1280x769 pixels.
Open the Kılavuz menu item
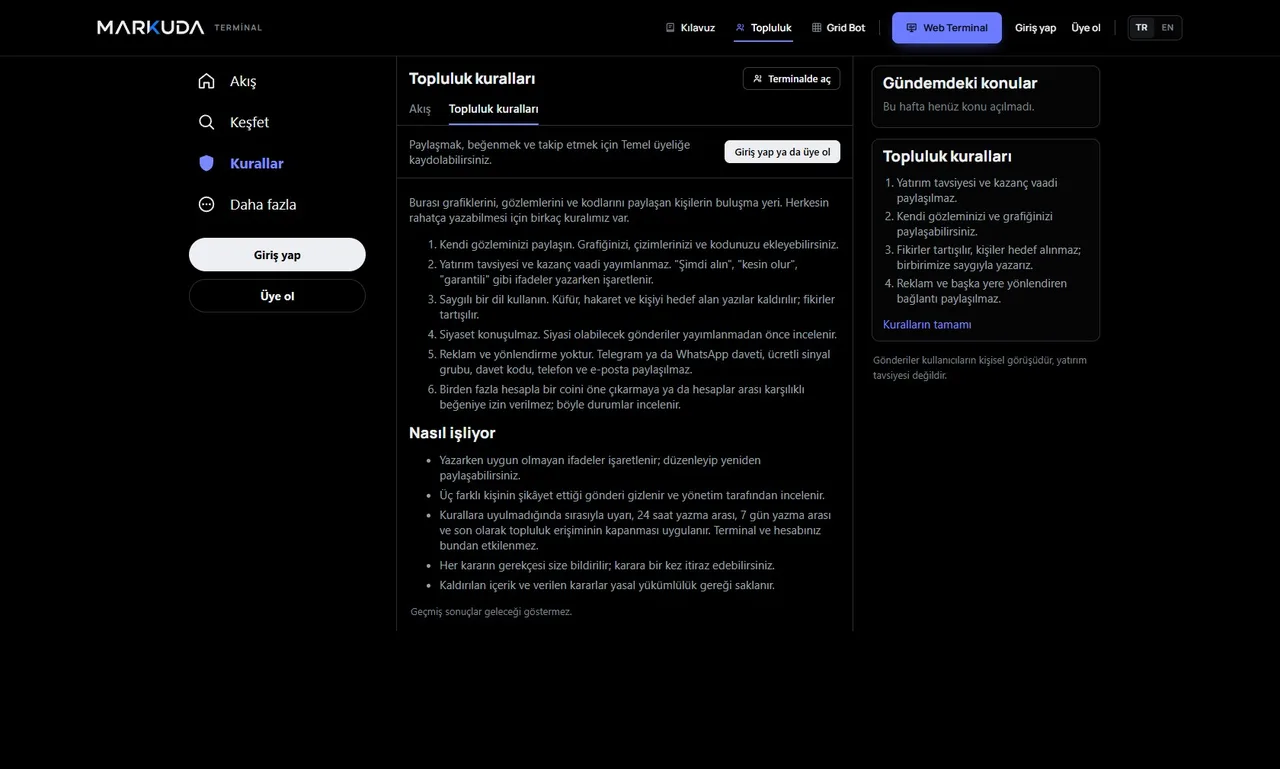point(690,27)
